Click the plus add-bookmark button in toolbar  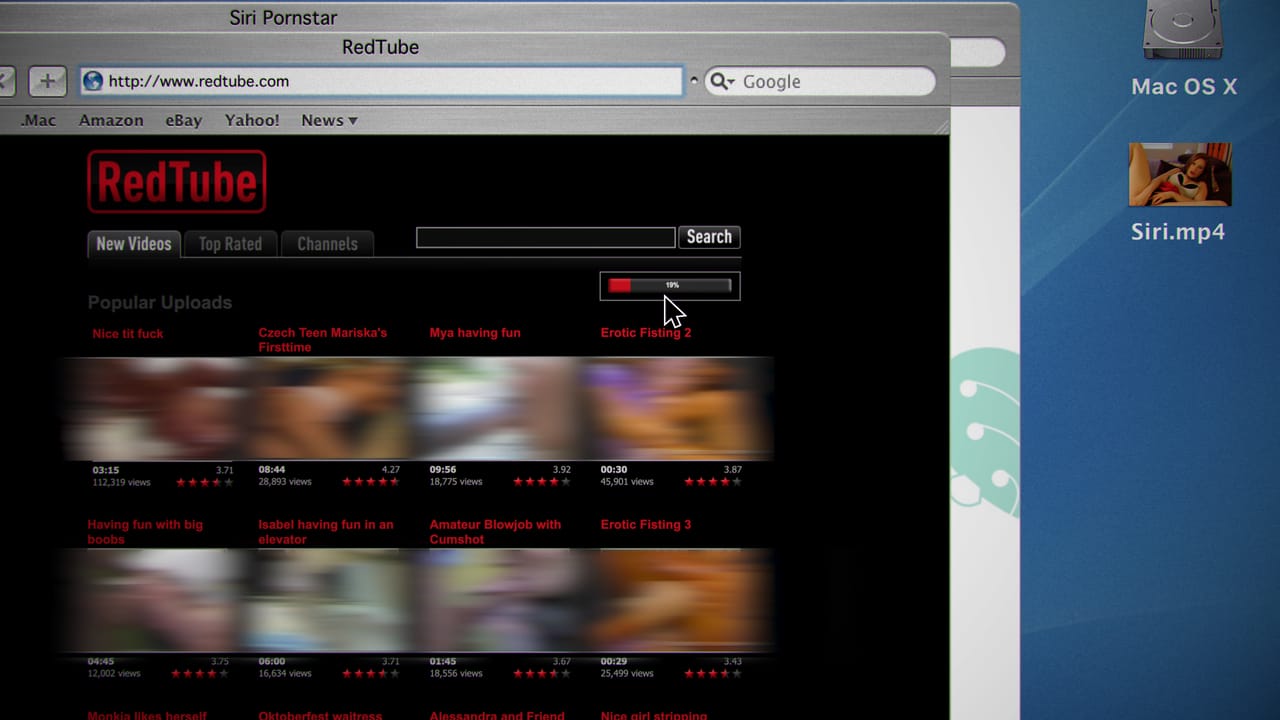[x=47, y=81]
